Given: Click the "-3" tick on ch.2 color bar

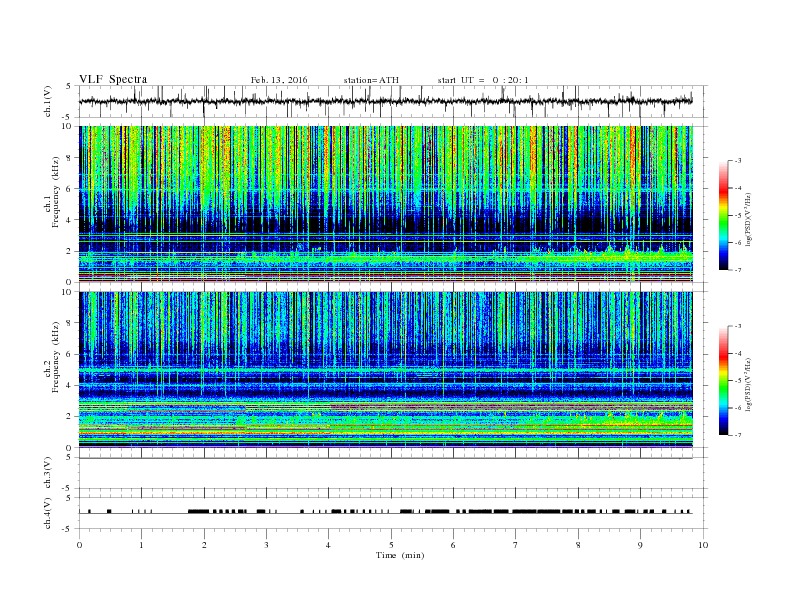Looking at the screenshot, I should click(737, 326).
